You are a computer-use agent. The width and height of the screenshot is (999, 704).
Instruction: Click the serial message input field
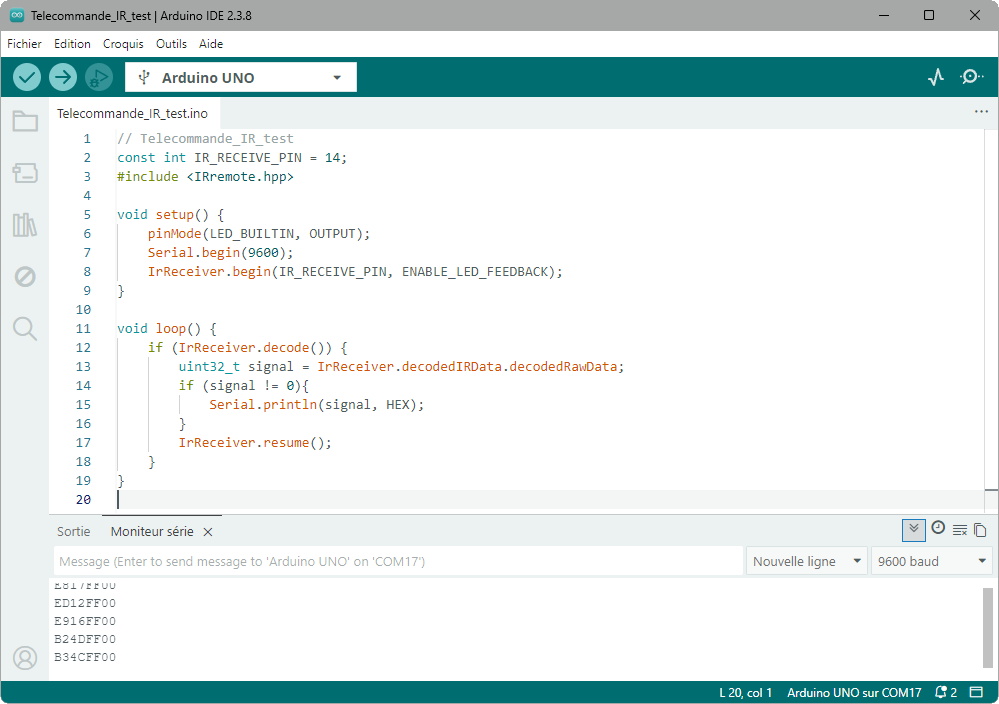(398, 561)
